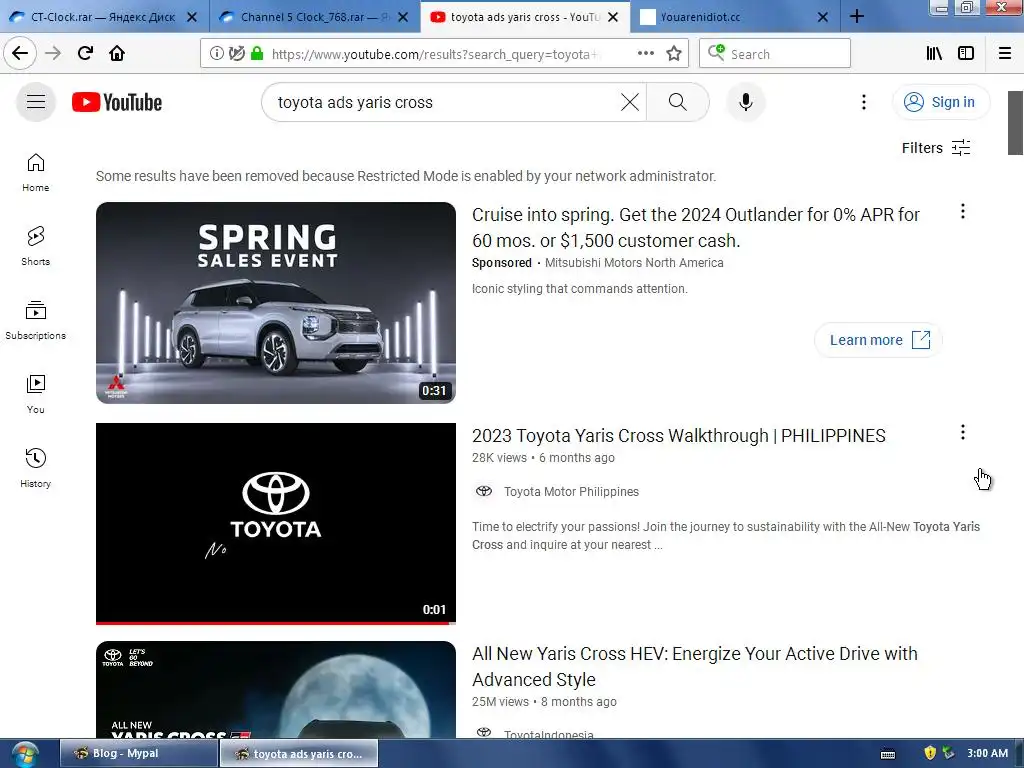This screenshot has height=768, width=1024.
Task: Open 2023 Toyota Yaris Cross Walkthrough title
Action: (679, 436)
